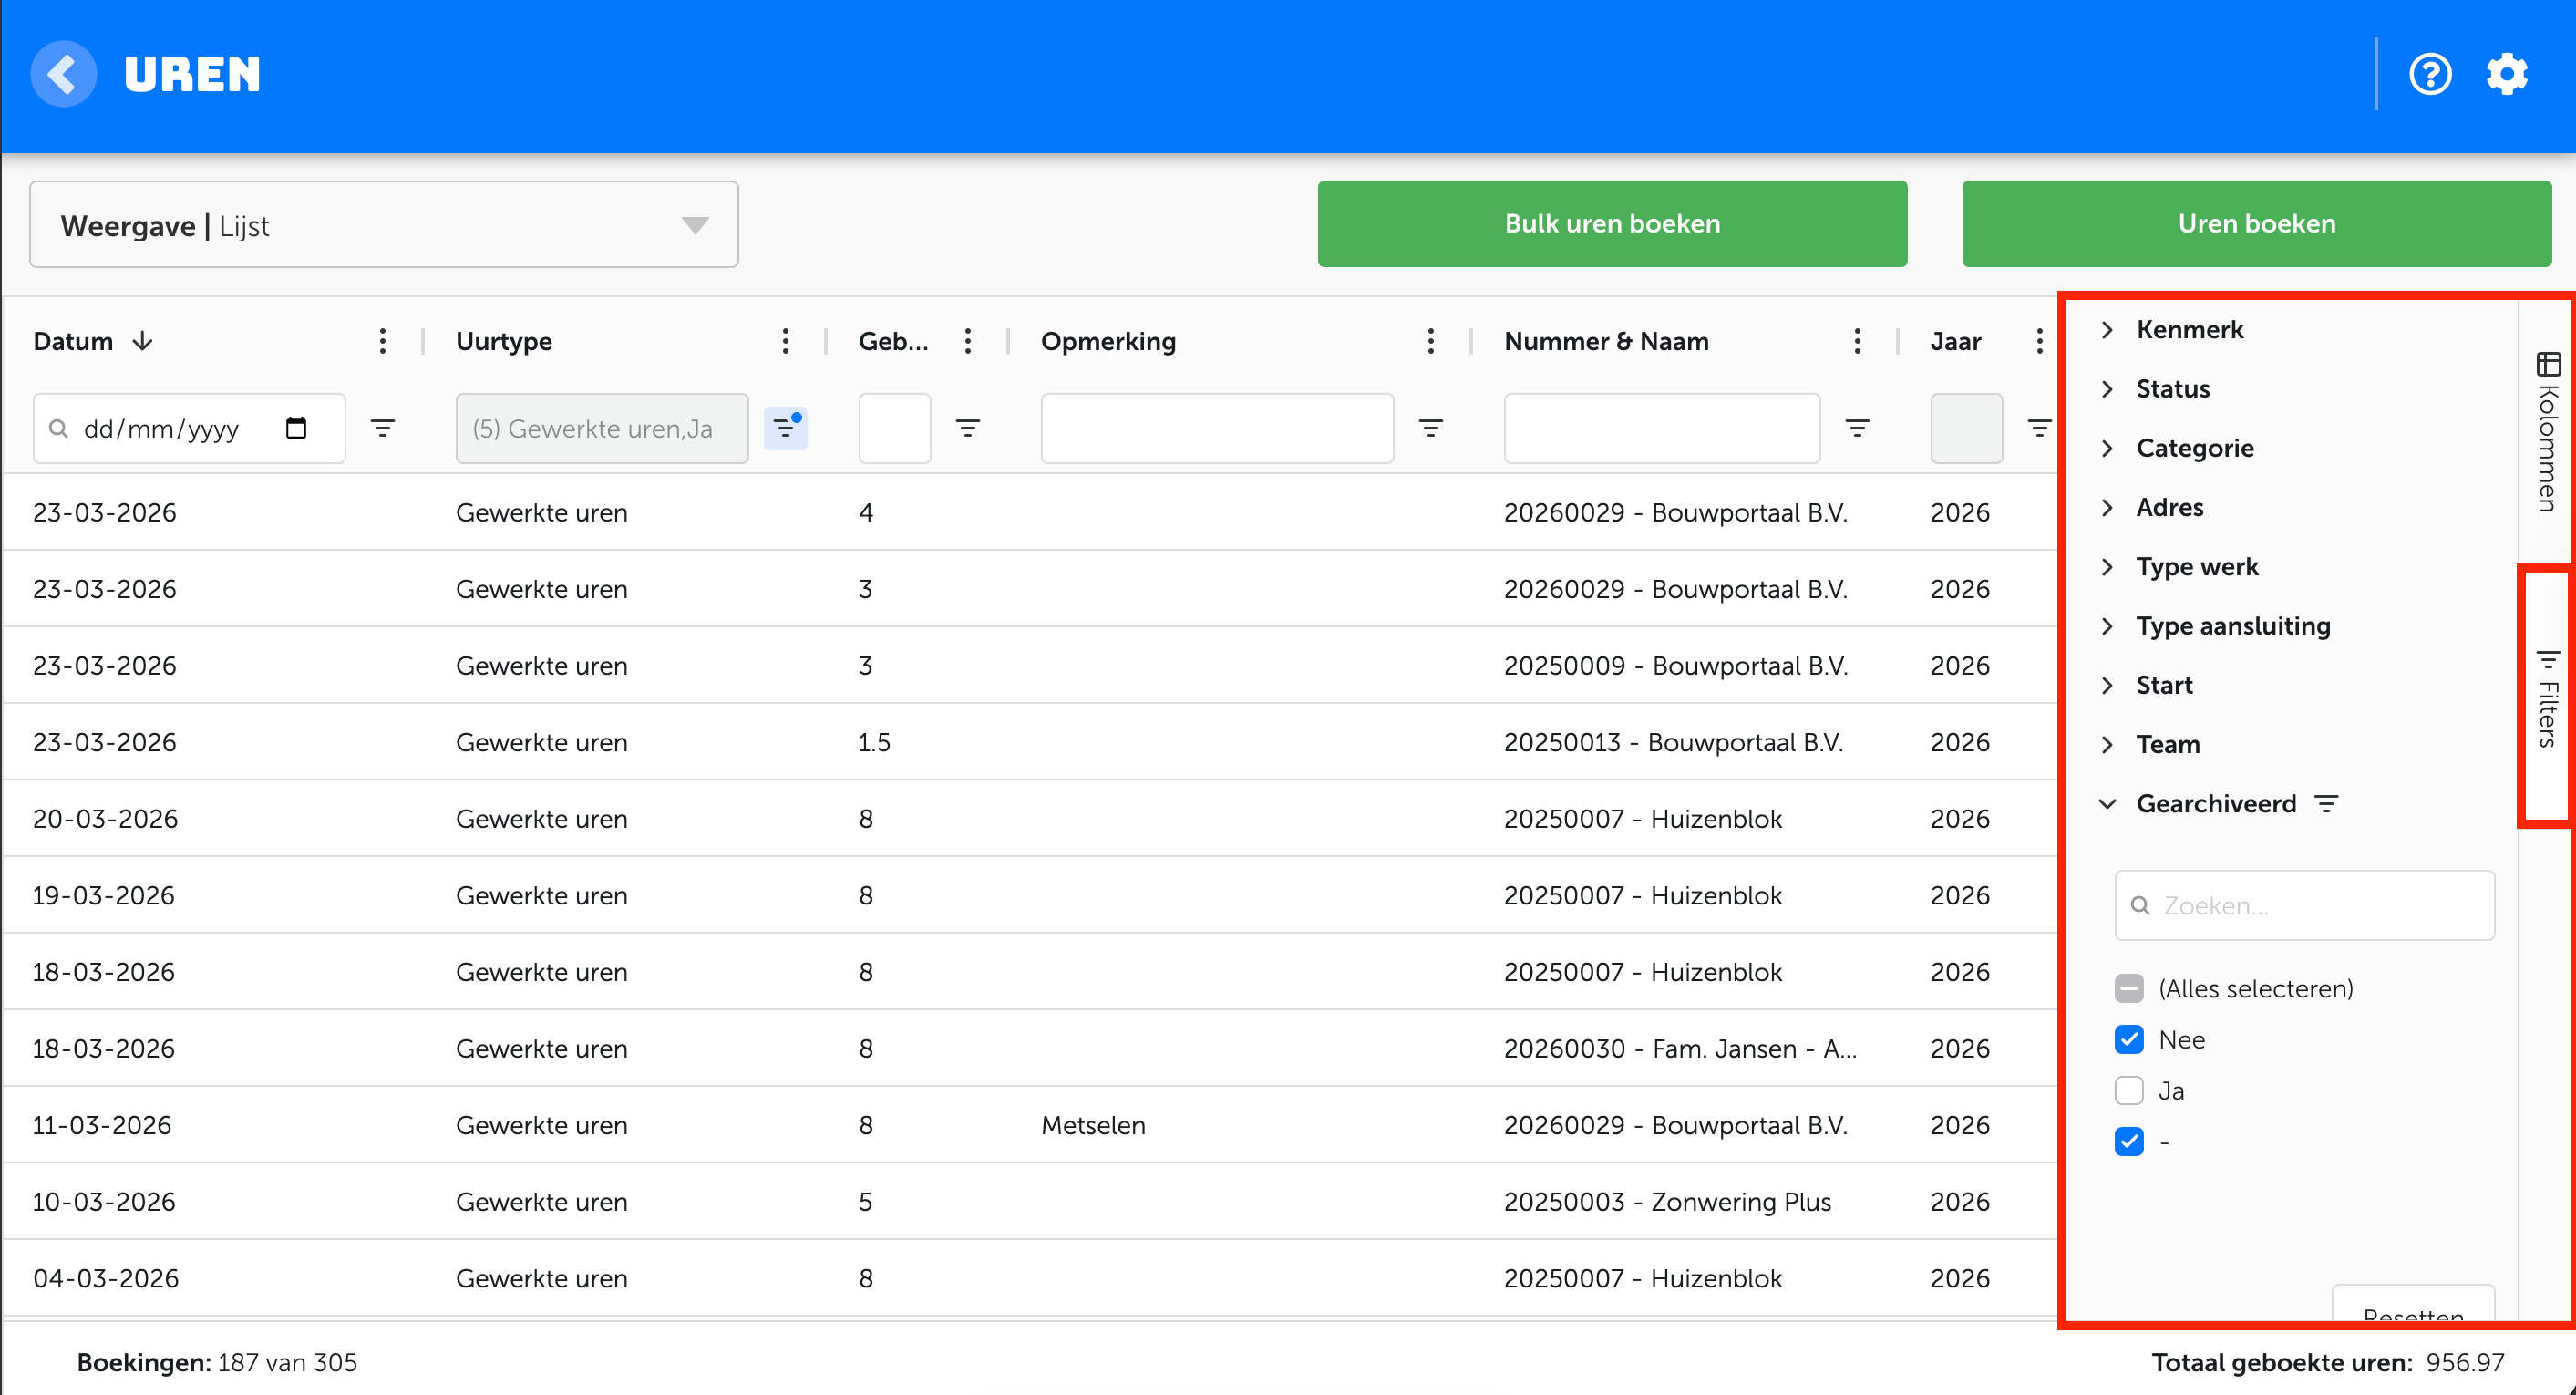
Task: Select row 20260030 - Fam. Jansen
Action: pos(1680,1050)
